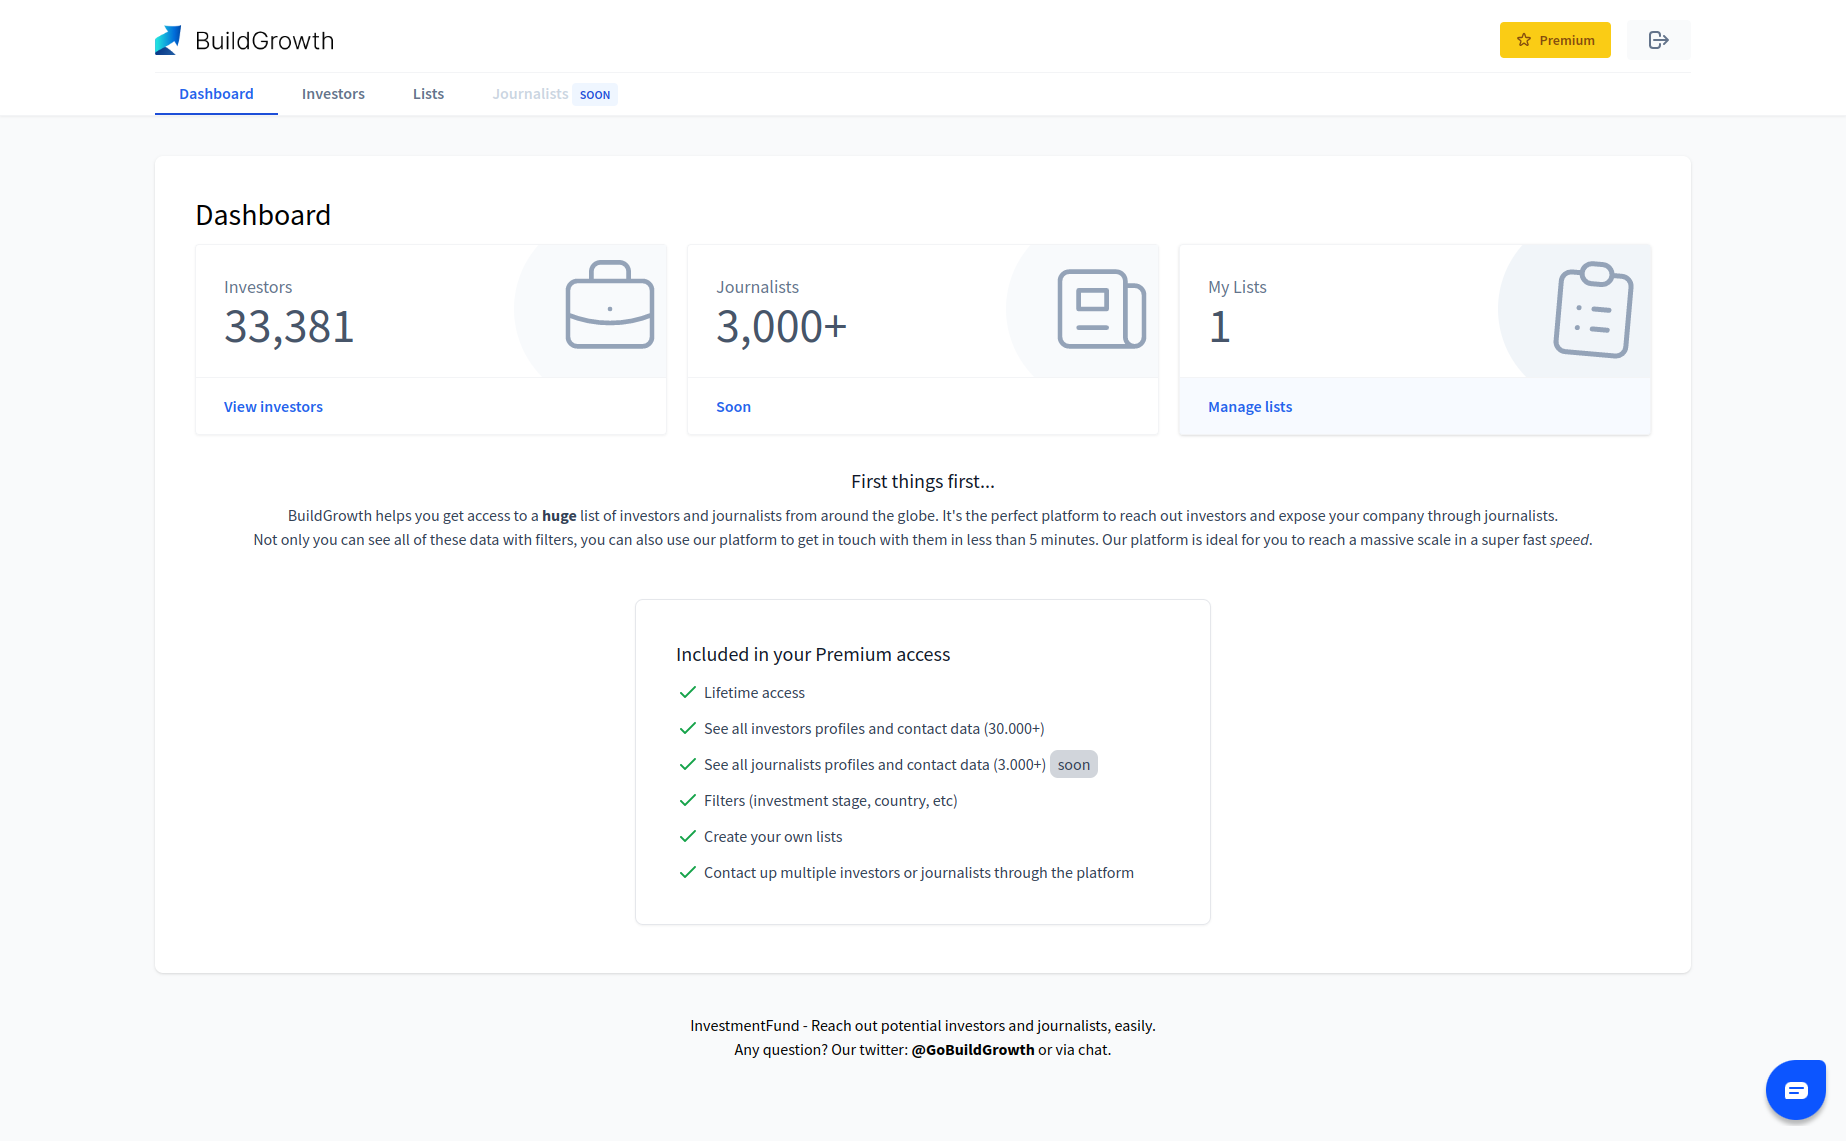
Task: Click the logout icon button
Action: pyautogui.click(x=1658, y=40)
